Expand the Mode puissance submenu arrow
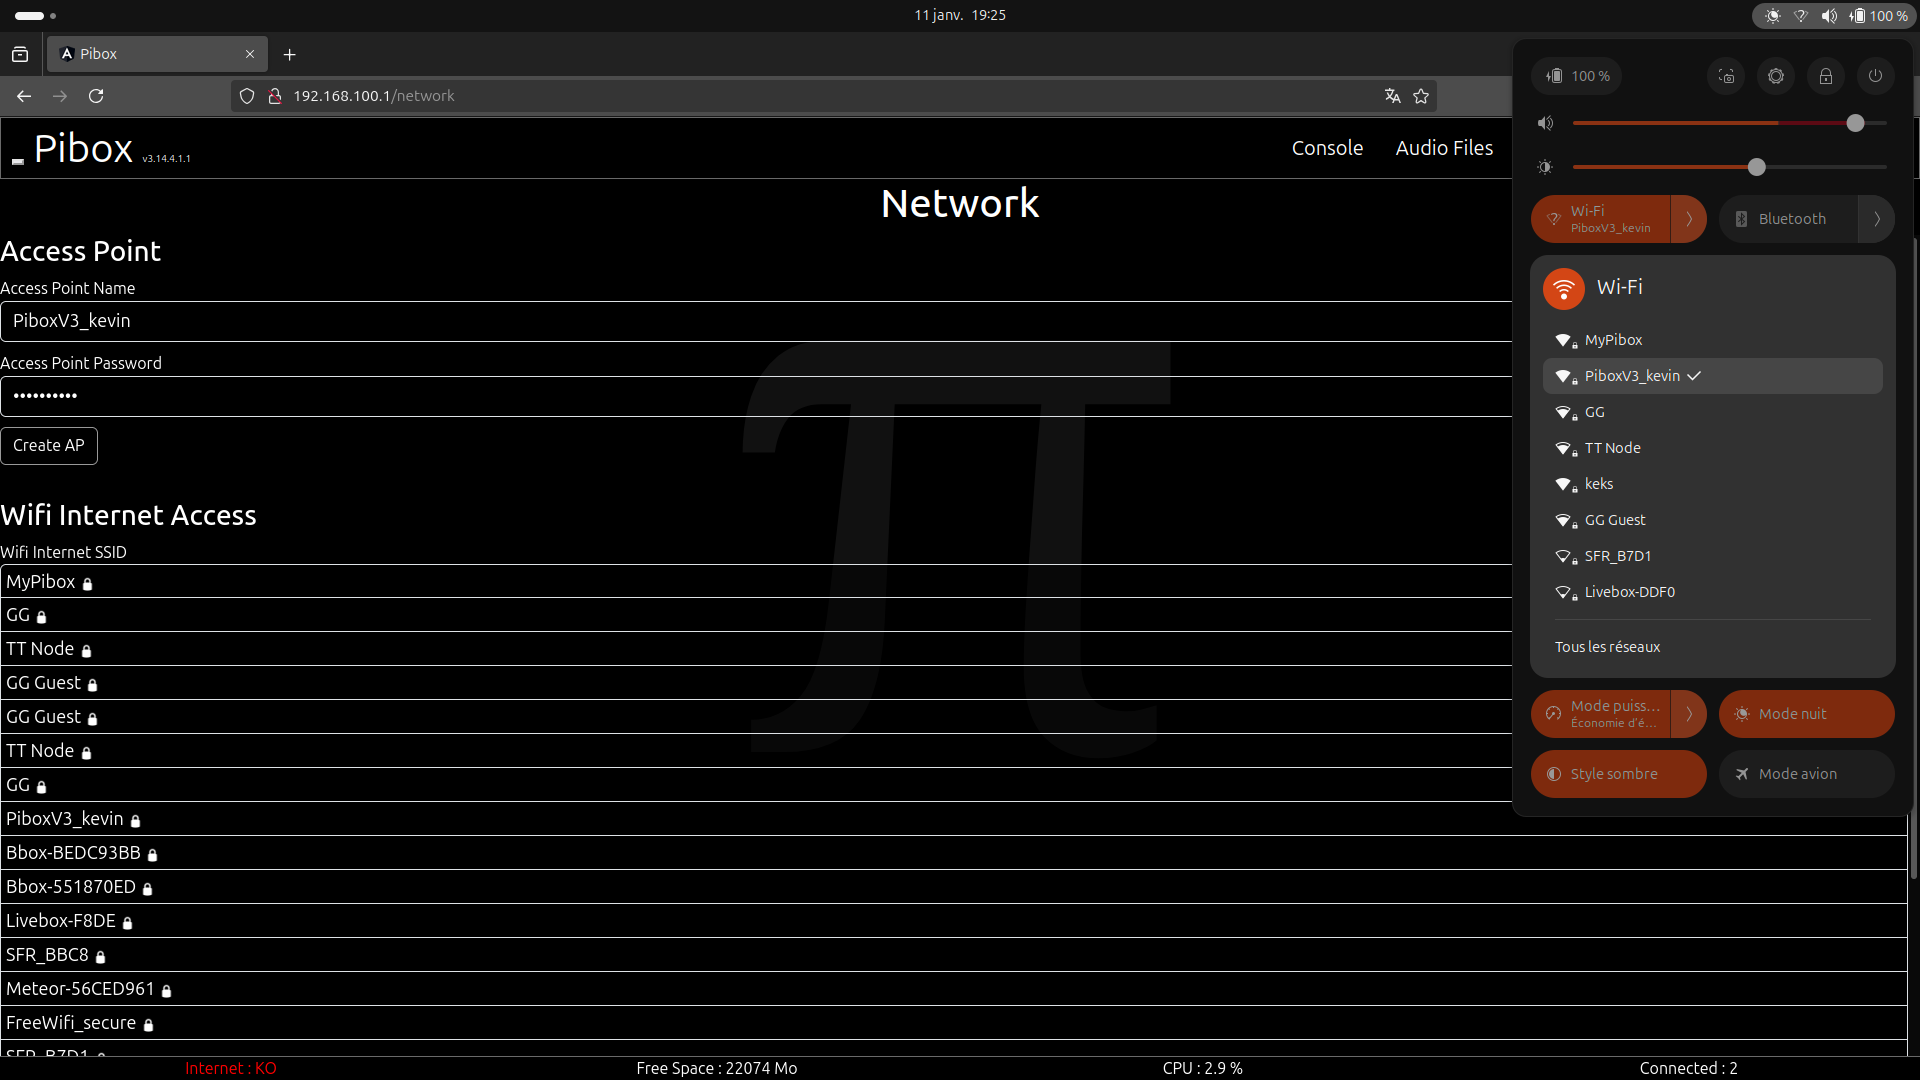1920x1080 pixels. (1689, 714)
